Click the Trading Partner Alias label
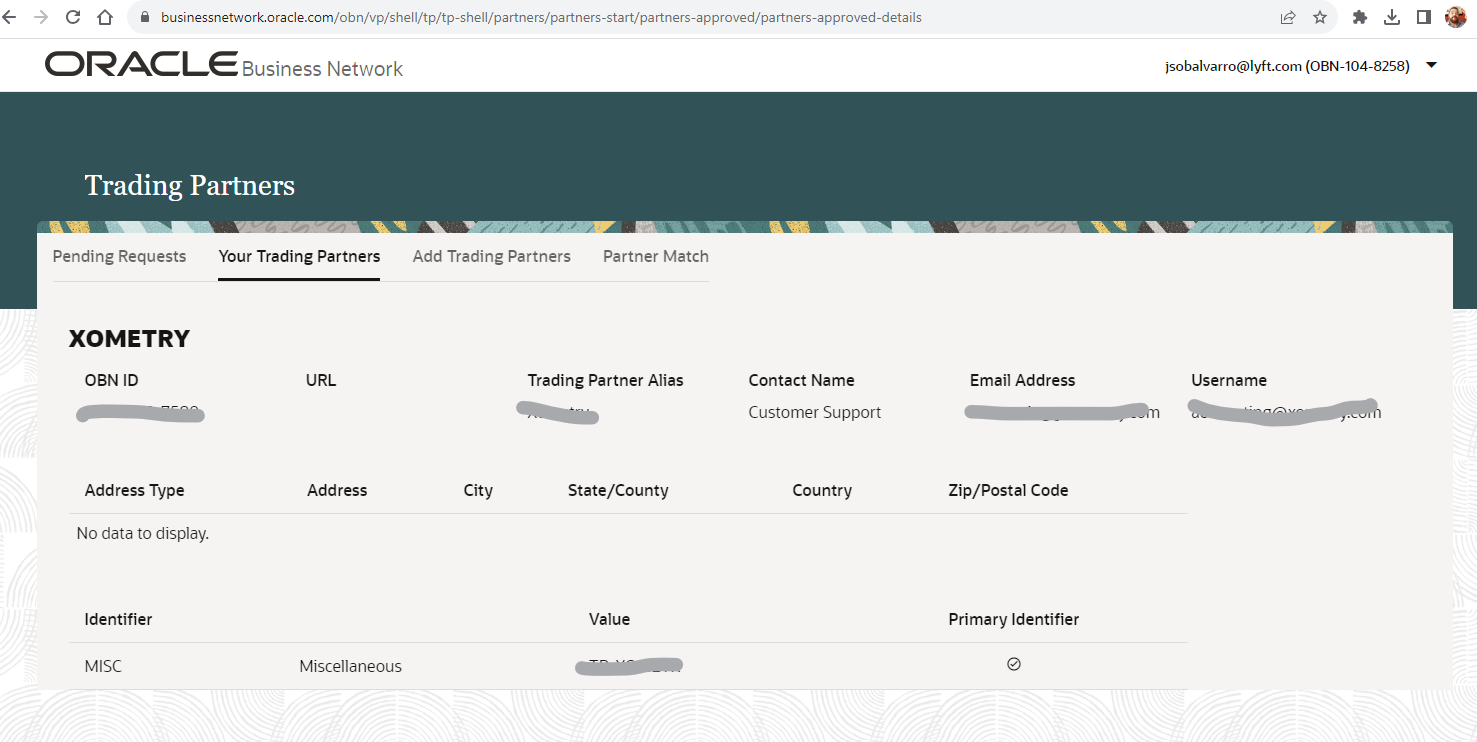The width and height of the screenshot is (1477, 742). pyautogui.click(x=605, y=380)
